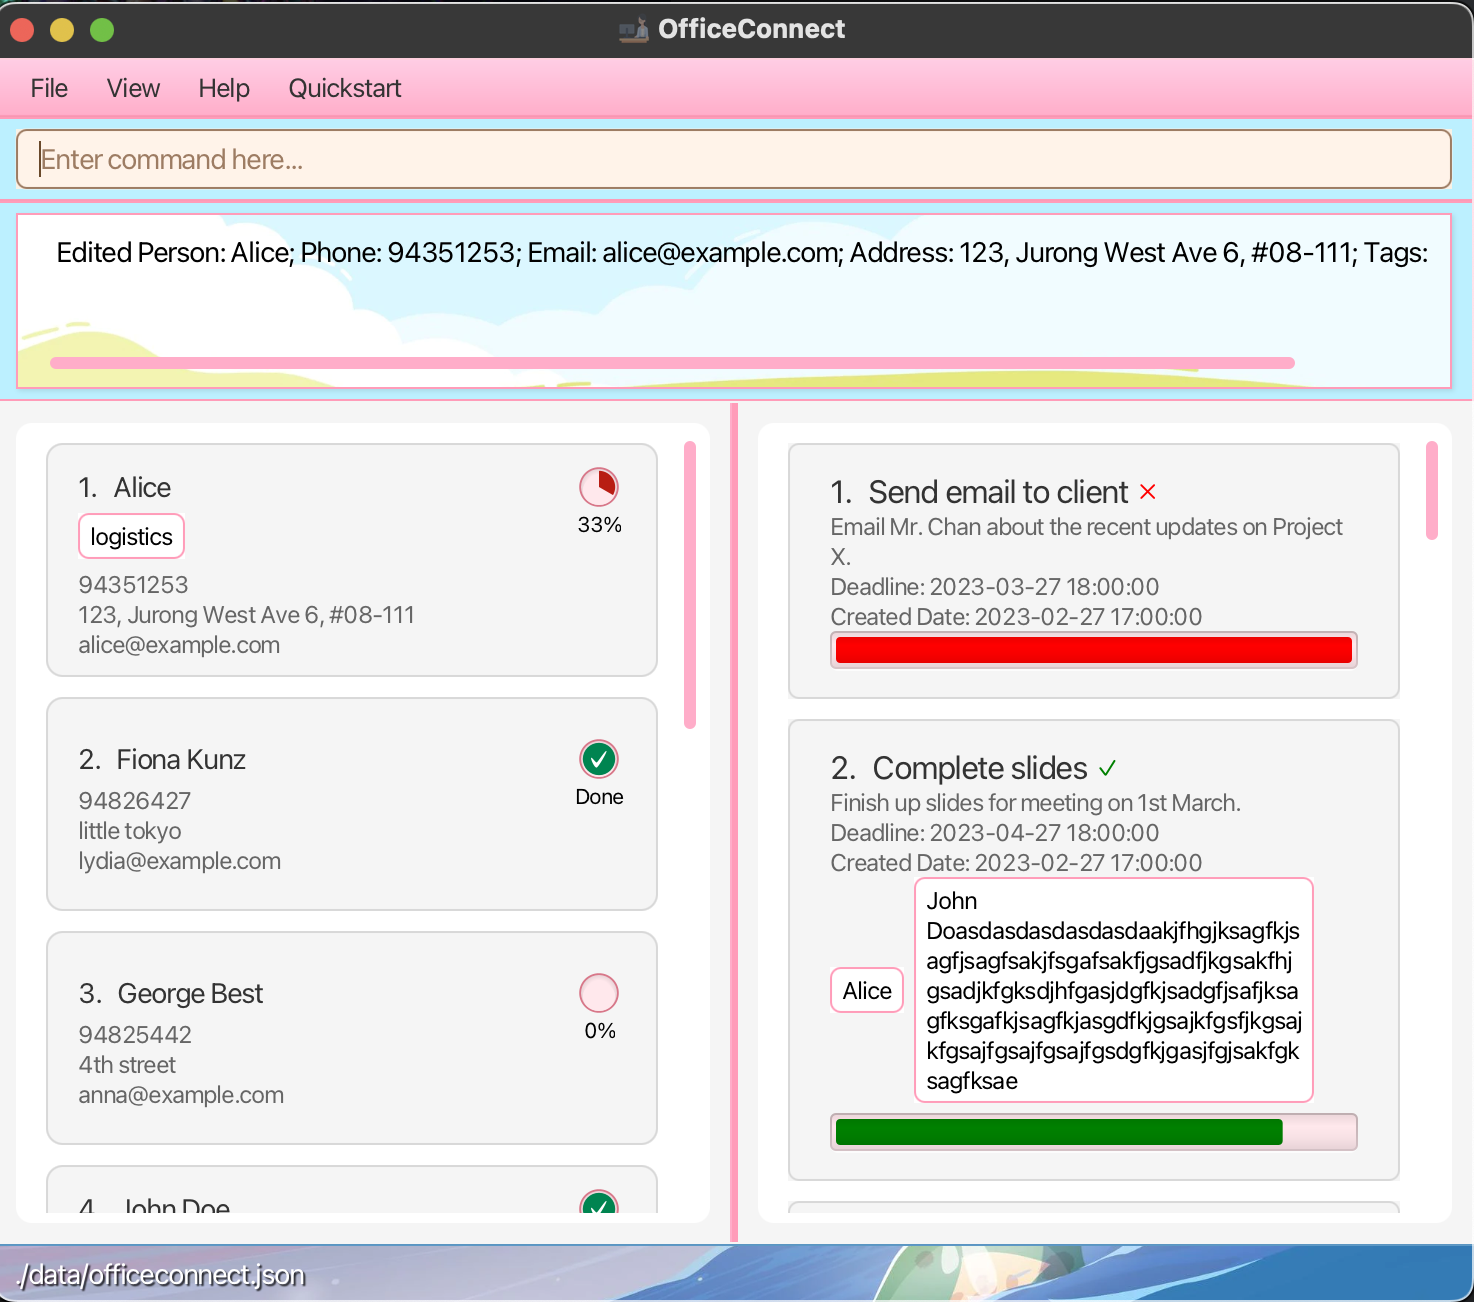Click the 'Edited Person: Alice' result message
This screenshot has height=1302, width=1474.
pos(742,253)
